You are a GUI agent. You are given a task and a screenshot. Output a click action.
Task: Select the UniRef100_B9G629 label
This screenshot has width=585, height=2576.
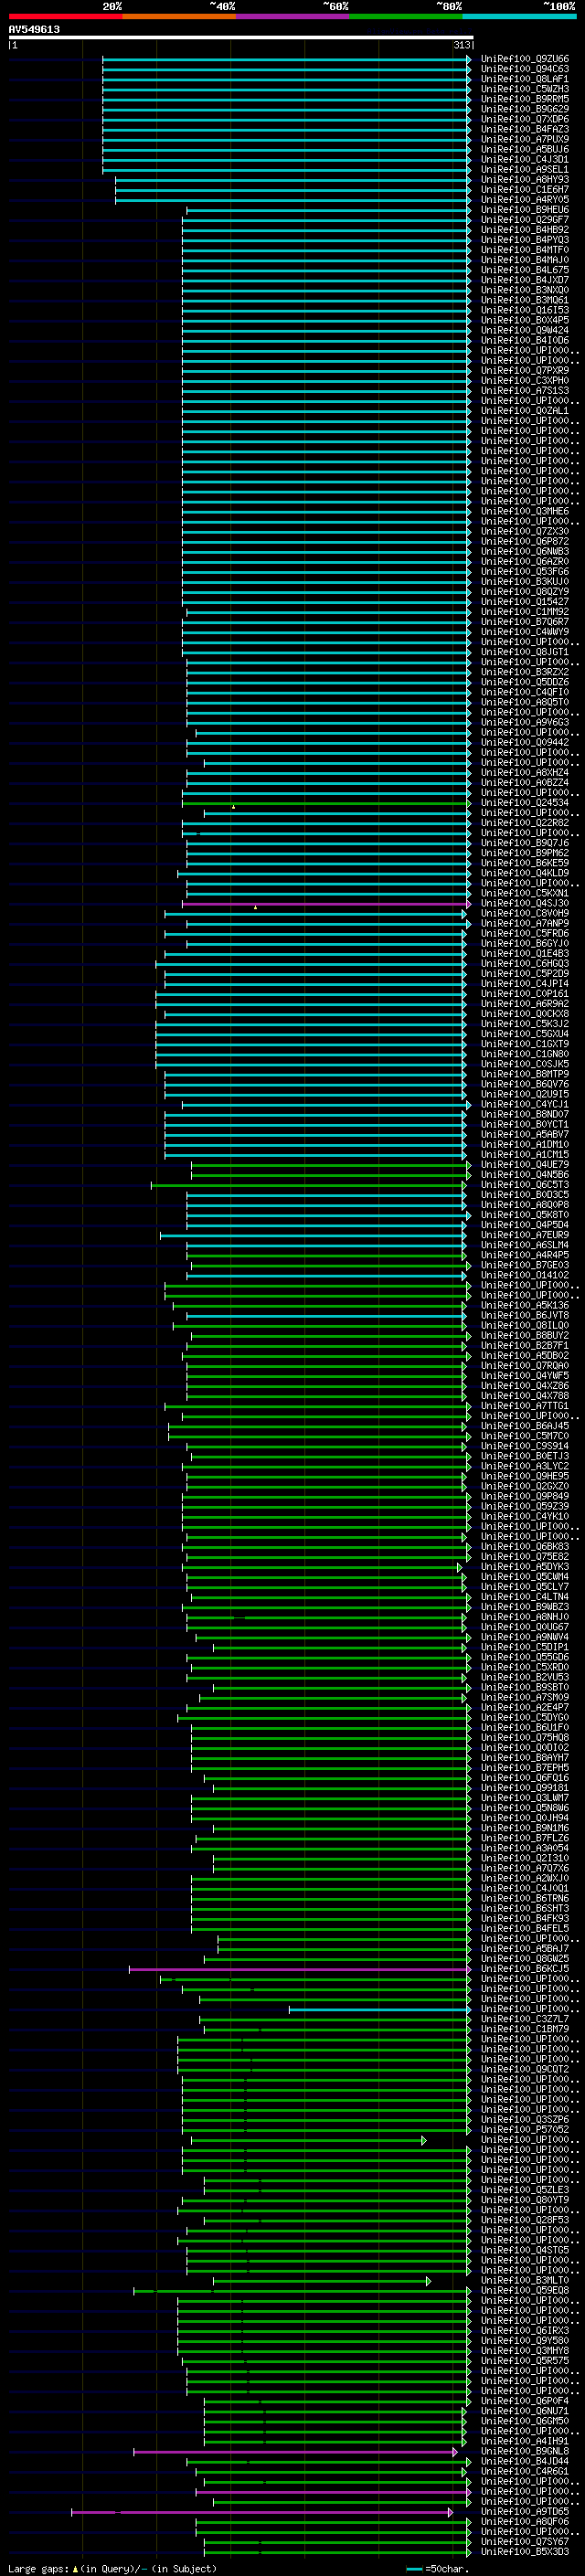coord(525,109)
